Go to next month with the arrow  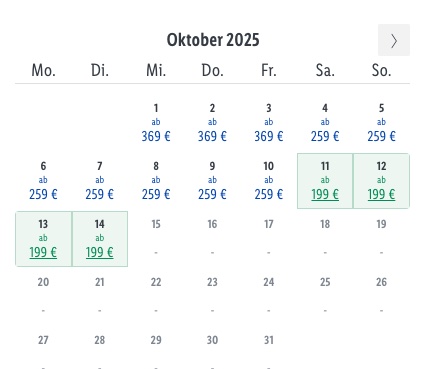pyautogui.click(x=394, y=40)
